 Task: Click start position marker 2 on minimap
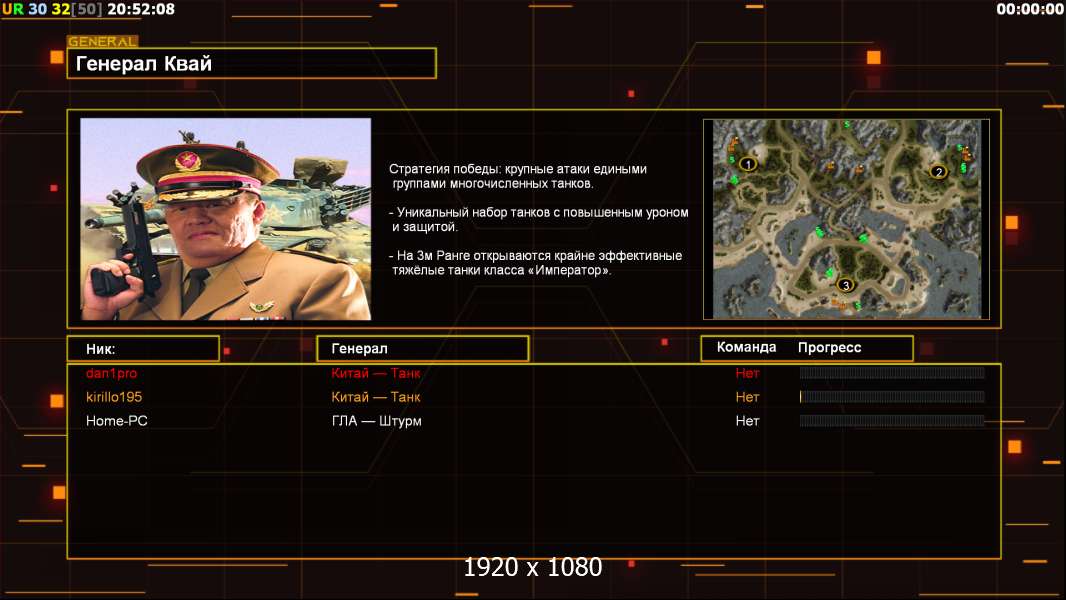pos(938,172)
